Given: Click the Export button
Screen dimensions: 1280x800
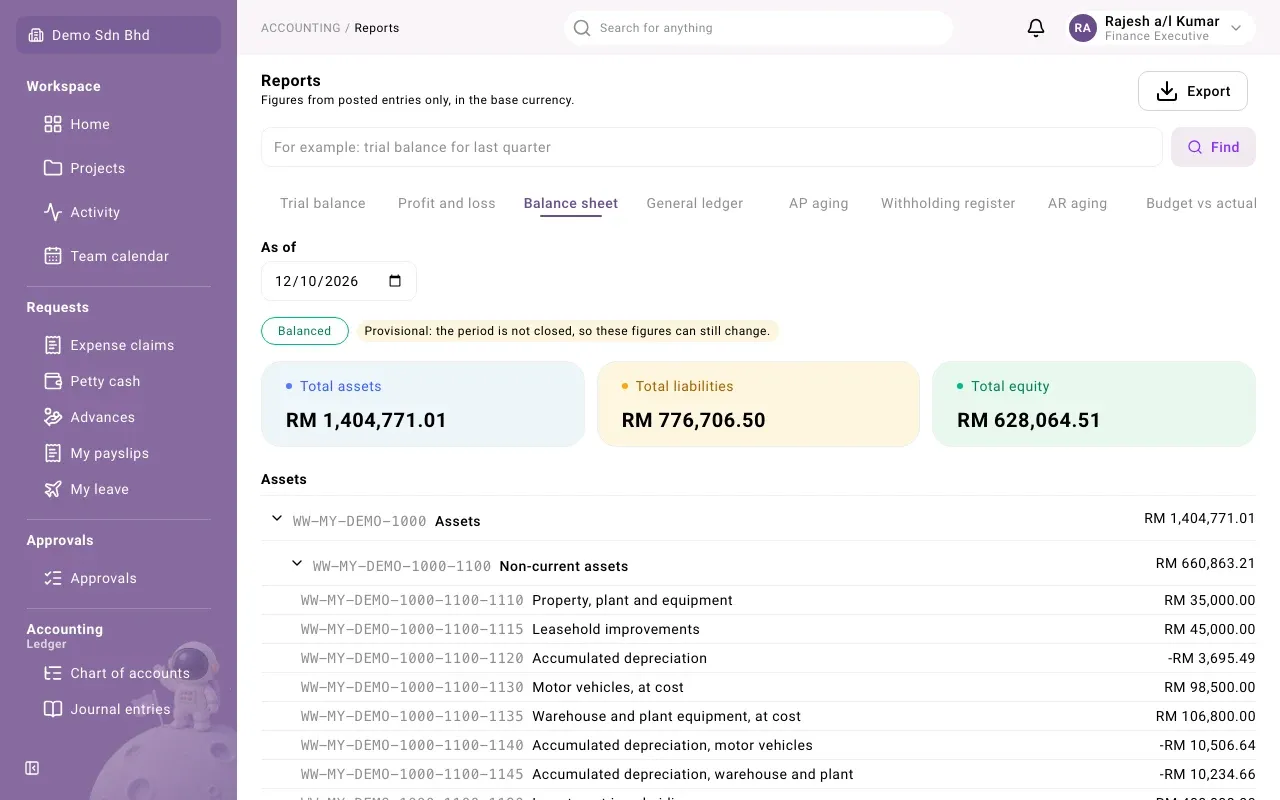Looking at the screenshot, I should click(1193, 91).
